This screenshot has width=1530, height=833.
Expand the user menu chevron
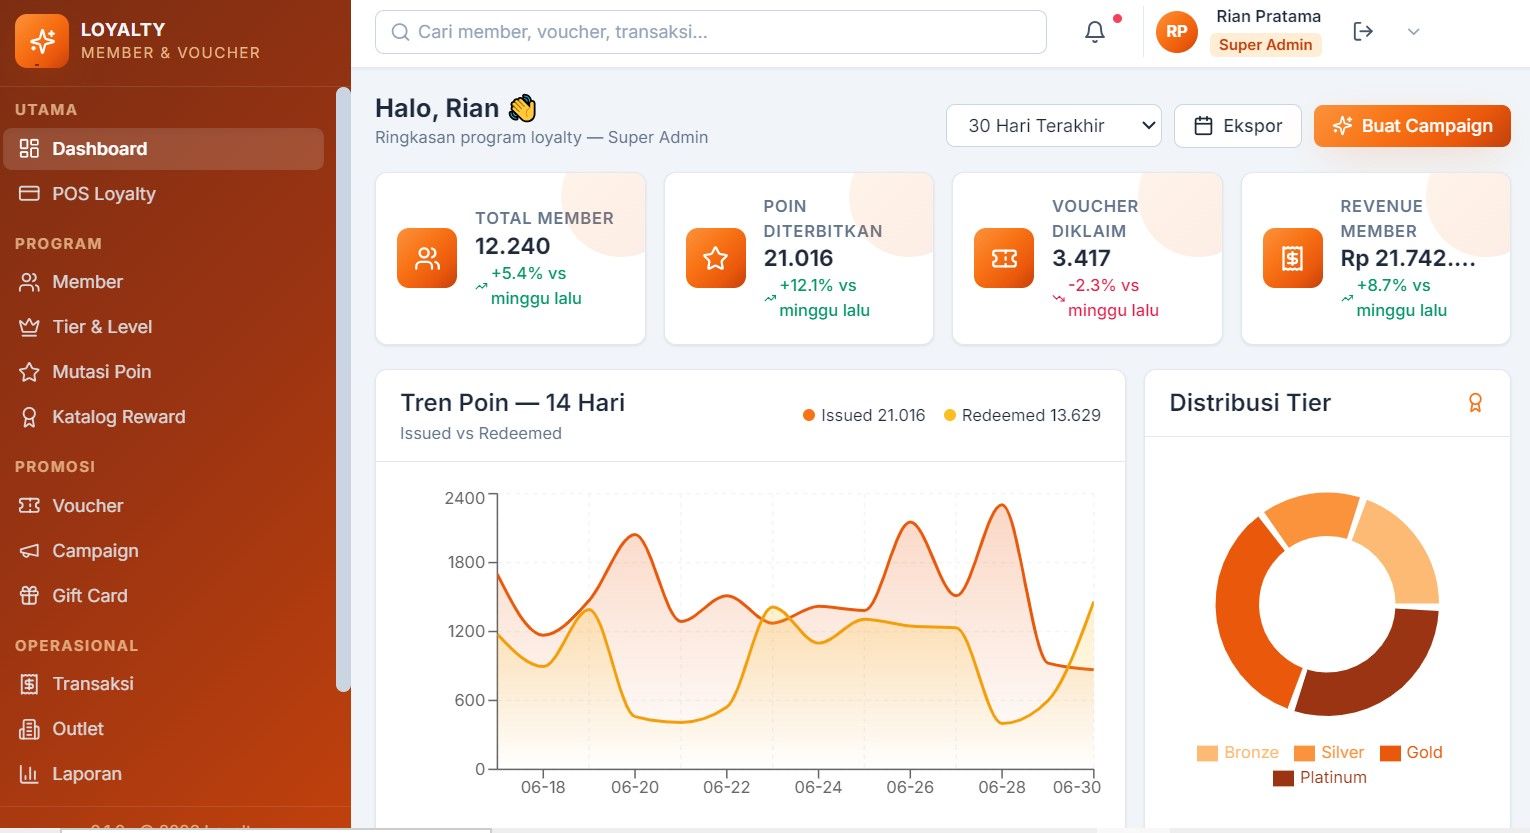[x=1413, y=32]
